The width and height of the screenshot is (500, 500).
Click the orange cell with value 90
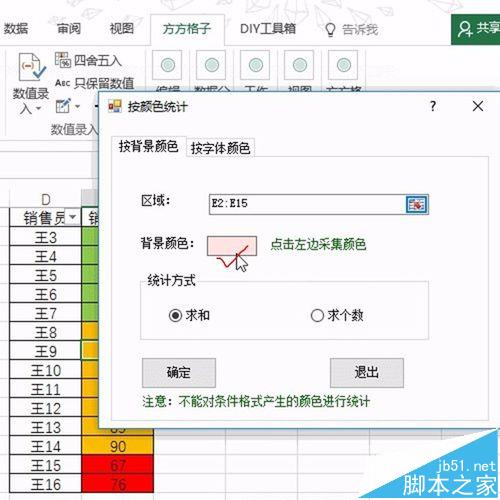click(118, 446)
